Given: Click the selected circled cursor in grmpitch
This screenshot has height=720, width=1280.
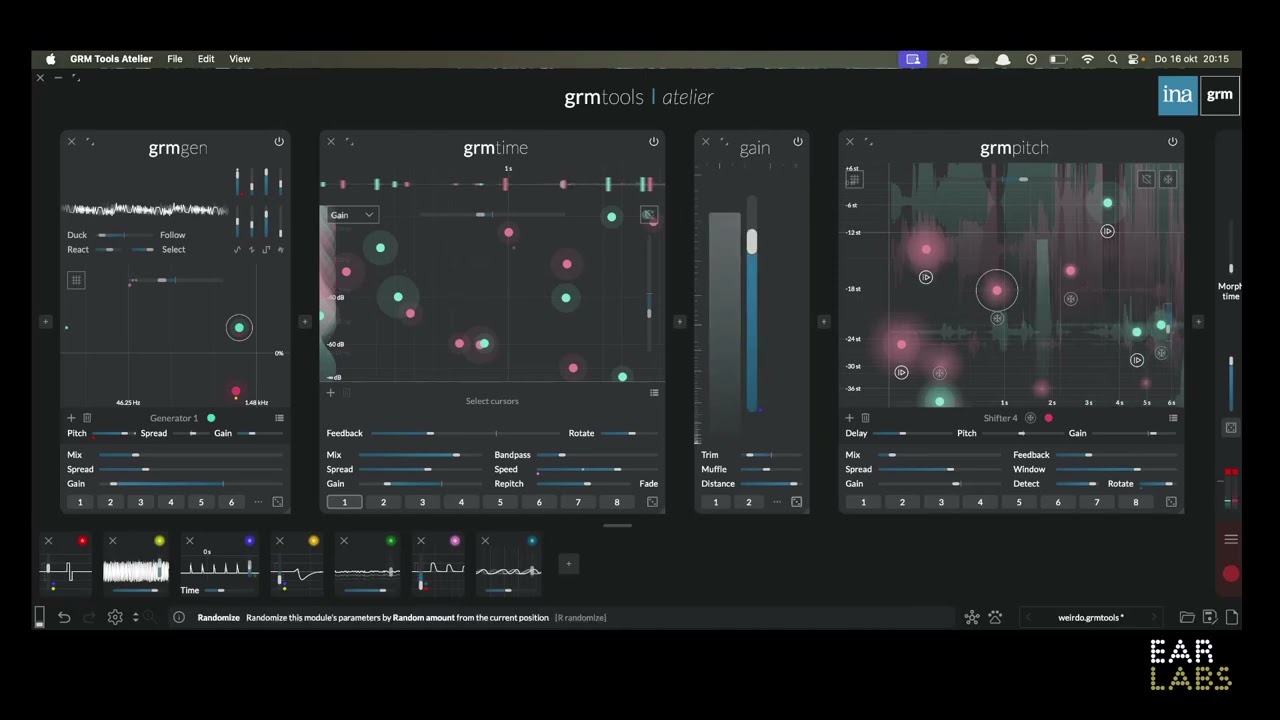Looking at the screenshot, I should tap(996, 290).
